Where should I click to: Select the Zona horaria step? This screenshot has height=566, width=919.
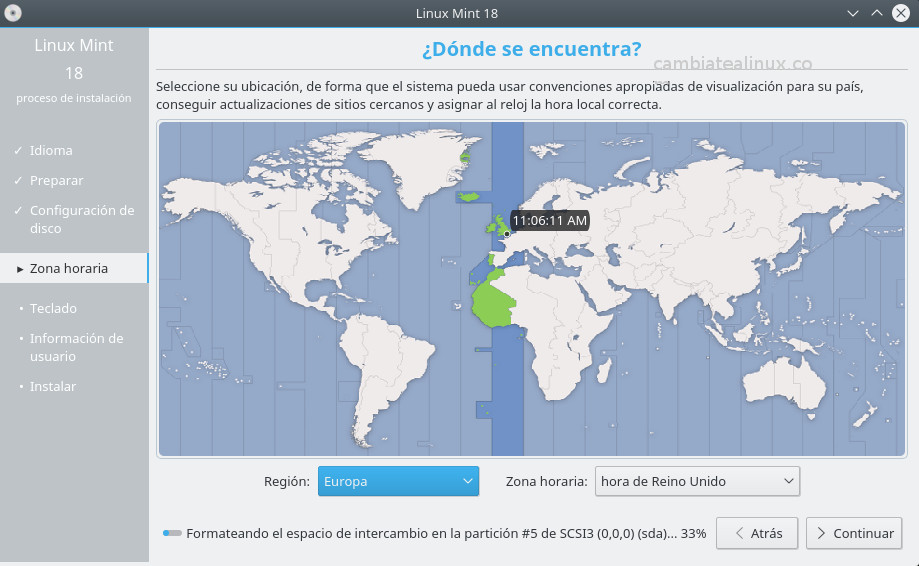coord(74,268)
